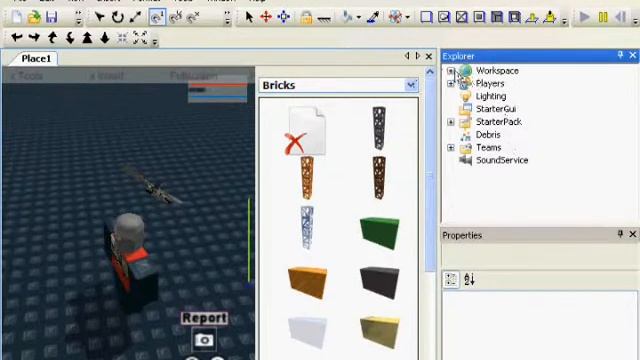Click the Report button in game view

[204, 318]
